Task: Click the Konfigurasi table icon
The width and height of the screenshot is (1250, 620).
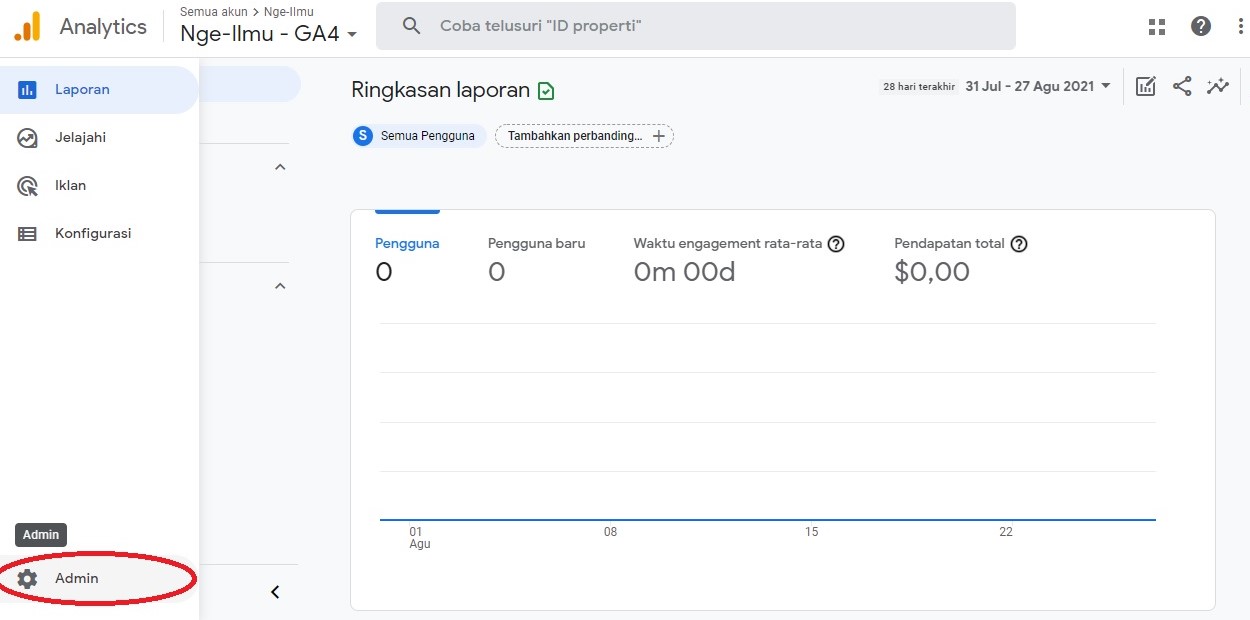Action: pyautogui.click(x=27, y=234)
